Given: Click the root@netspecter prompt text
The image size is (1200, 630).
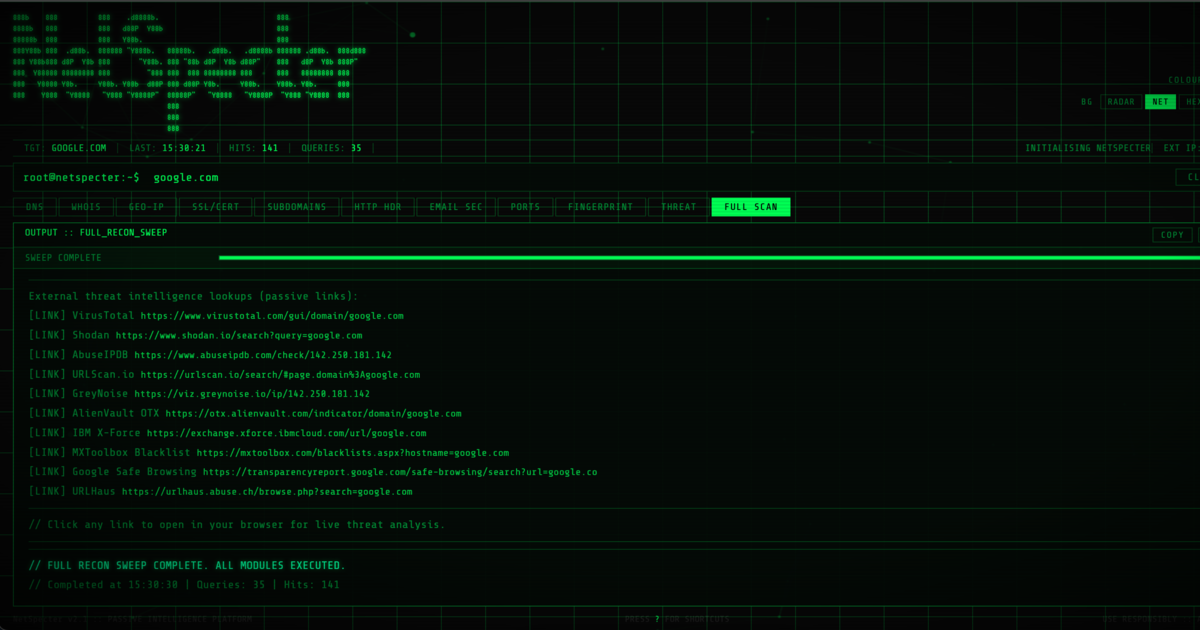Looking at the screenshot, I should click(x=82, y=178).
